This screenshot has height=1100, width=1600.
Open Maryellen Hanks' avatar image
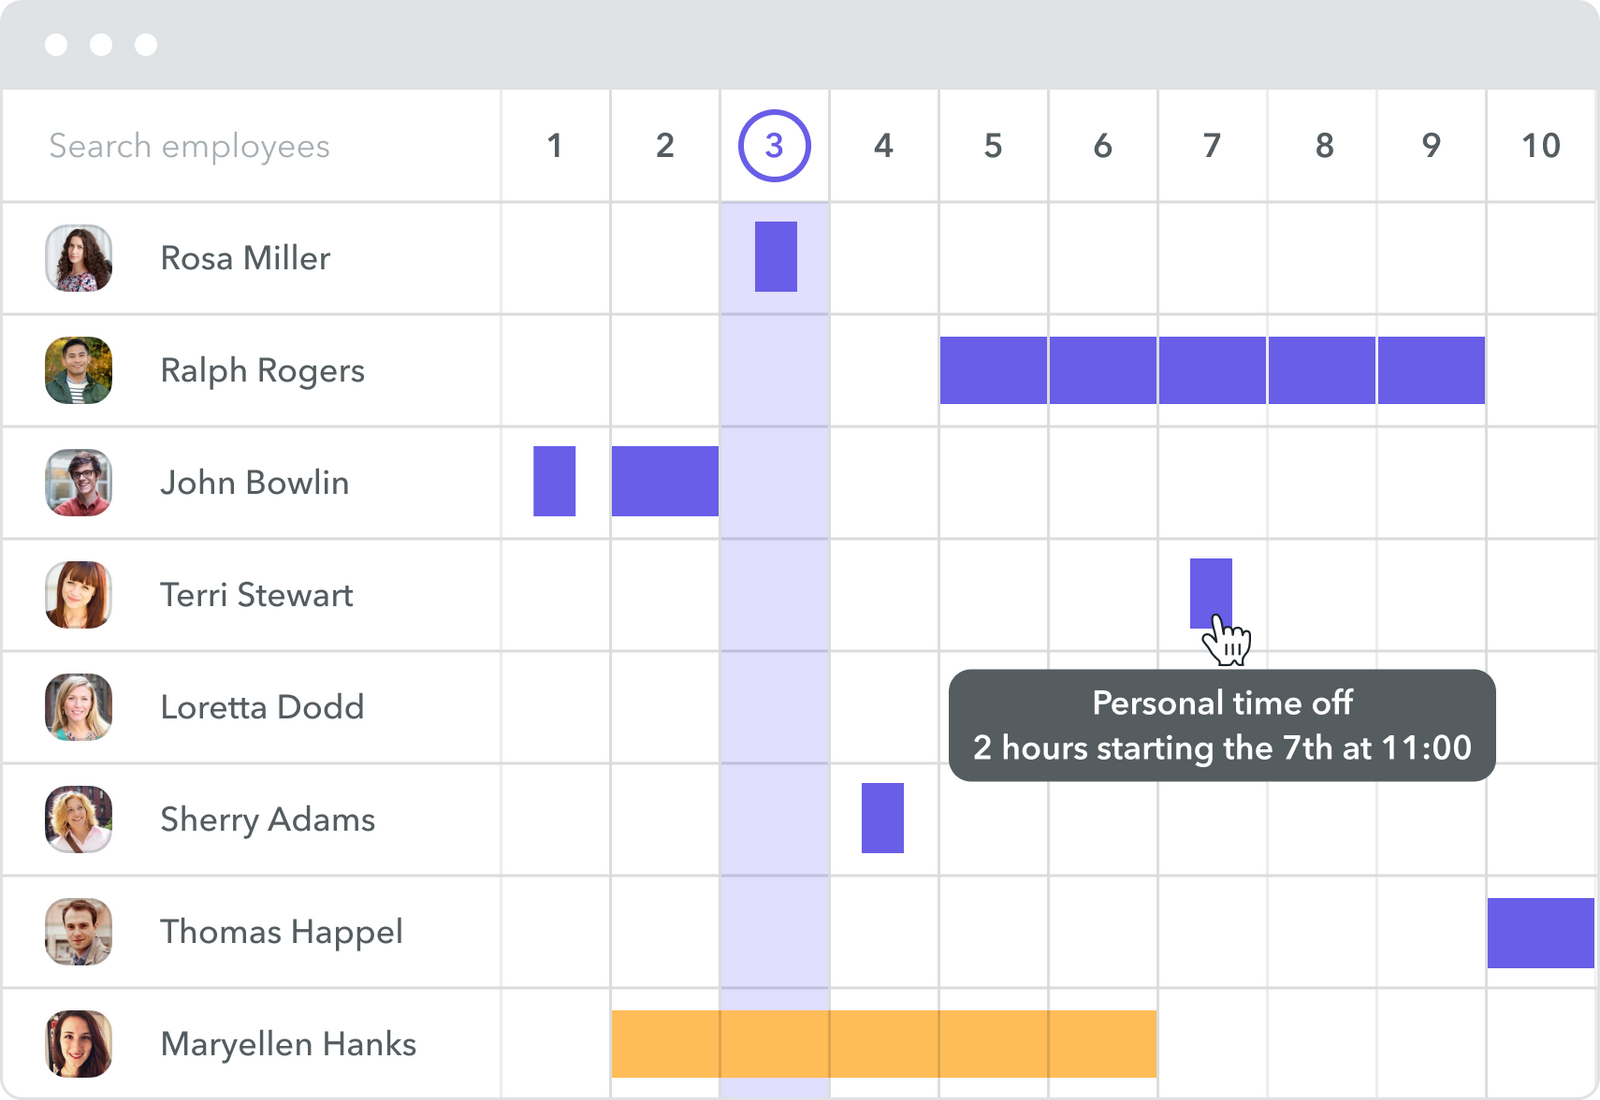pyautogui.click(x=78, y=1043)
